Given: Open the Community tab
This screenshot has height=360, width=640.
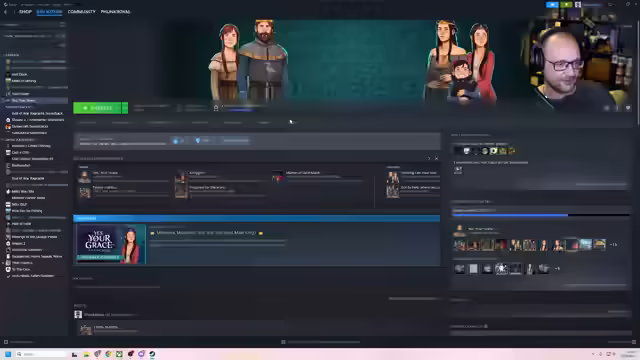Looking at the screenshot, I should coord(82,12).
